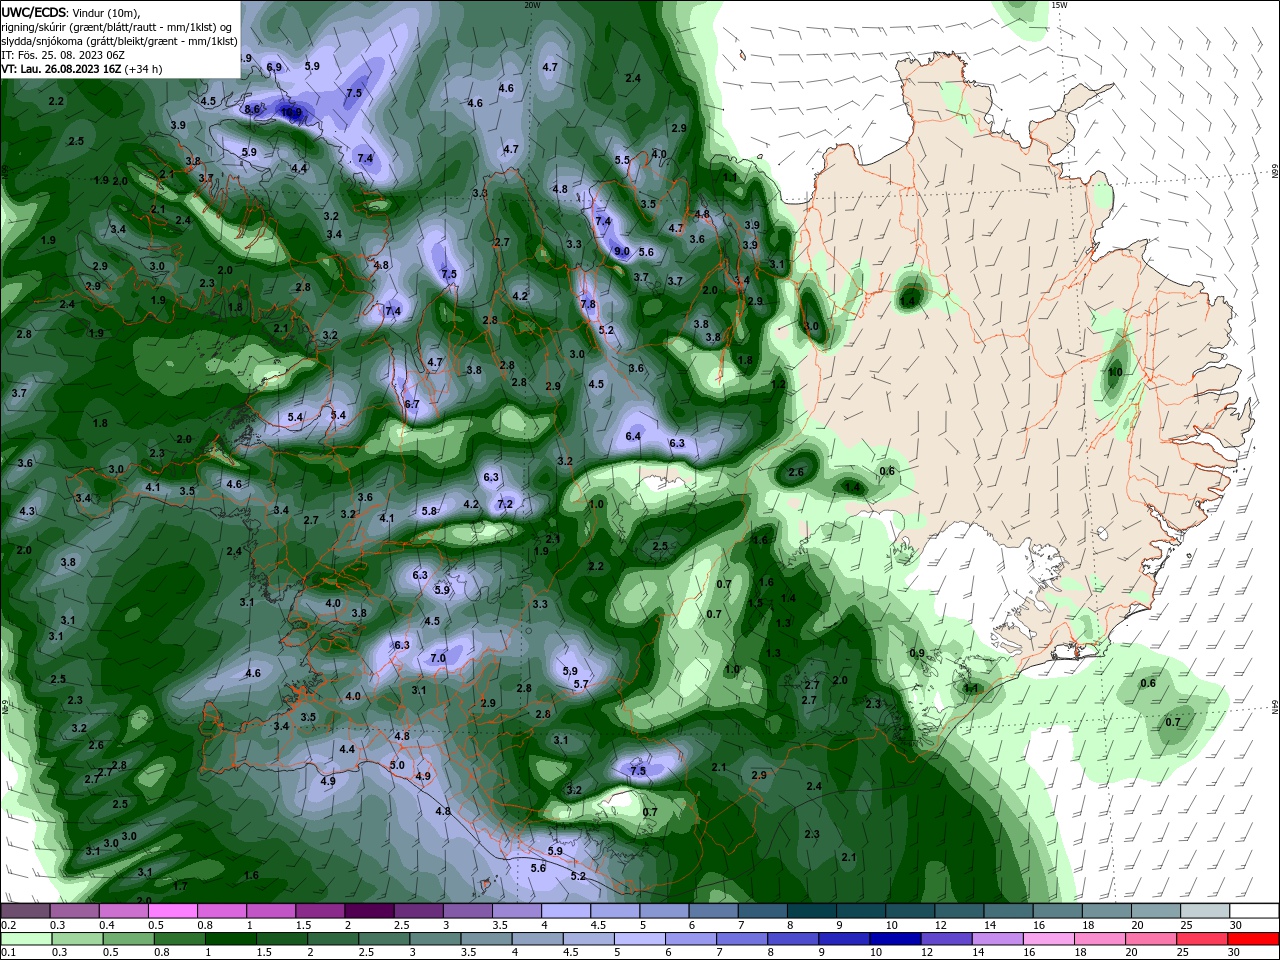Click the "20W" longitude label
Screen dimensions: 1280x960
[x=531, y=5]
